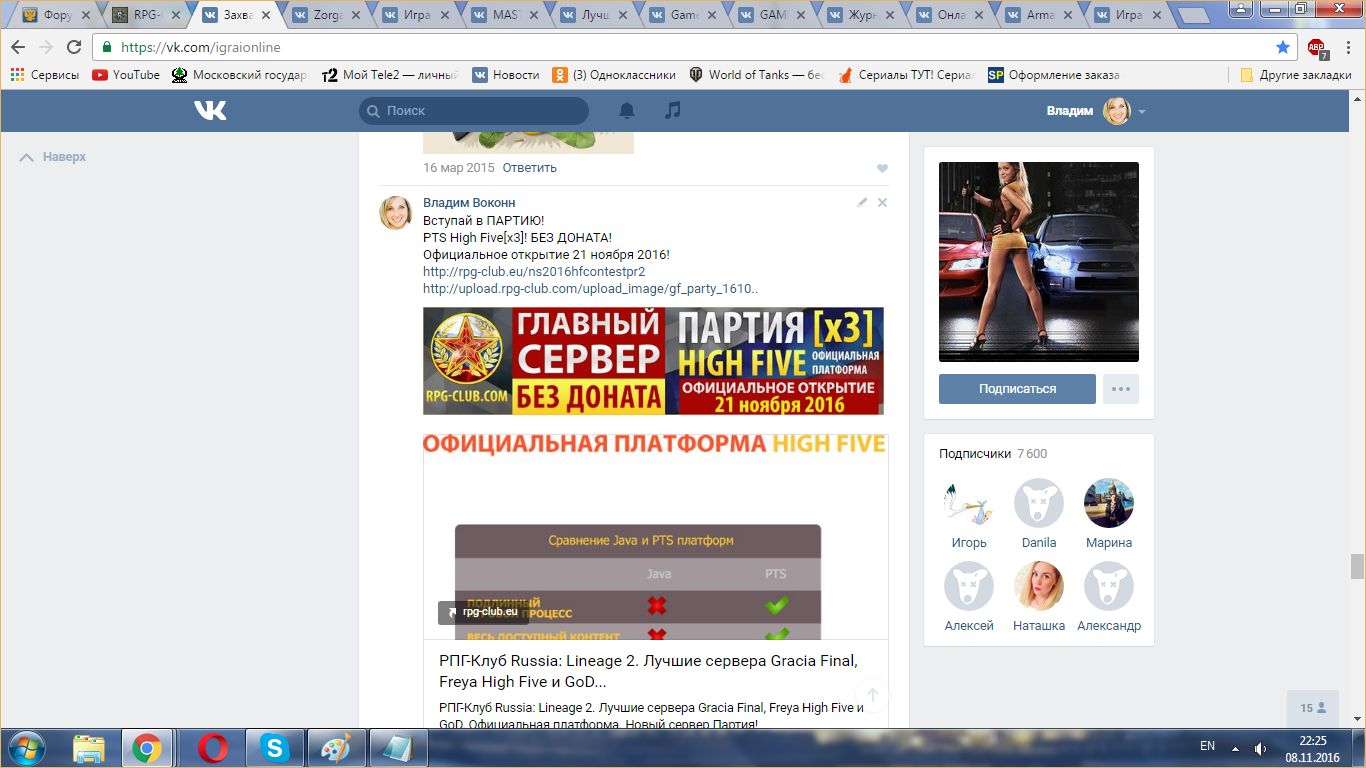This screenshot has height=768, width=1366.
Task: Switch to the Zorga browser tab
Action: tap(327, 15)
